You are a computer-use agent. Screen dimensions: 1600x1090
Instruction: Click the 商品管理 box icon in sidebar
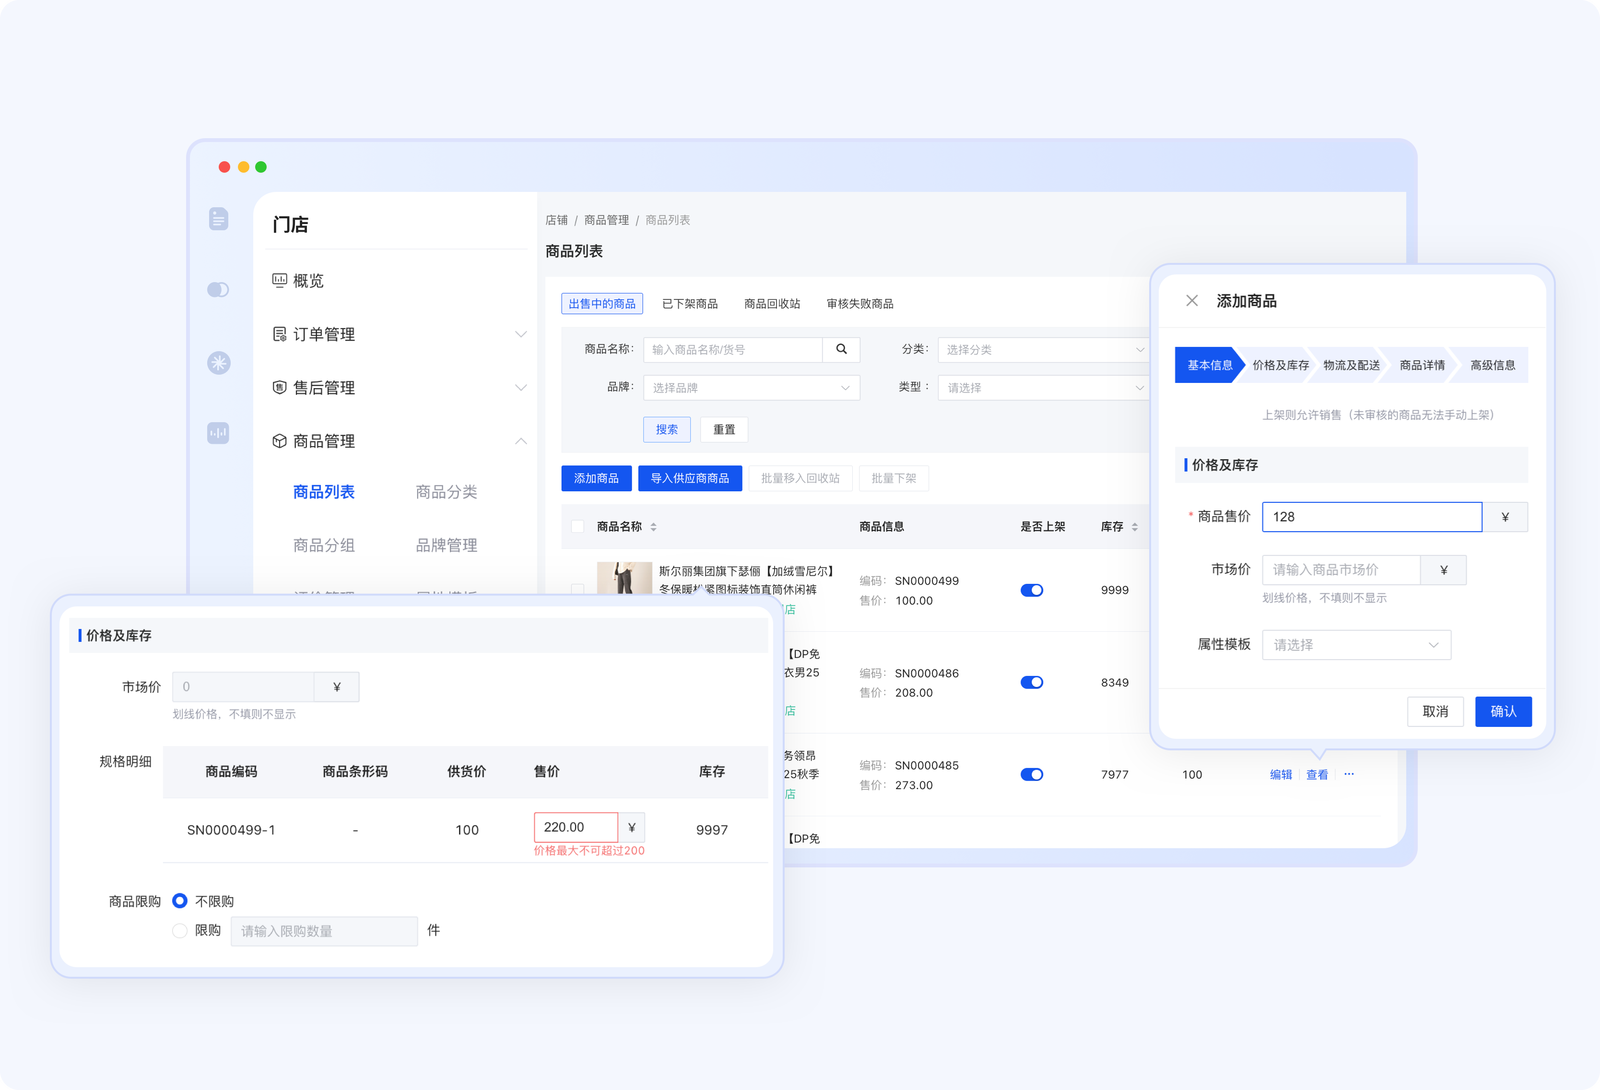point(279,440)
